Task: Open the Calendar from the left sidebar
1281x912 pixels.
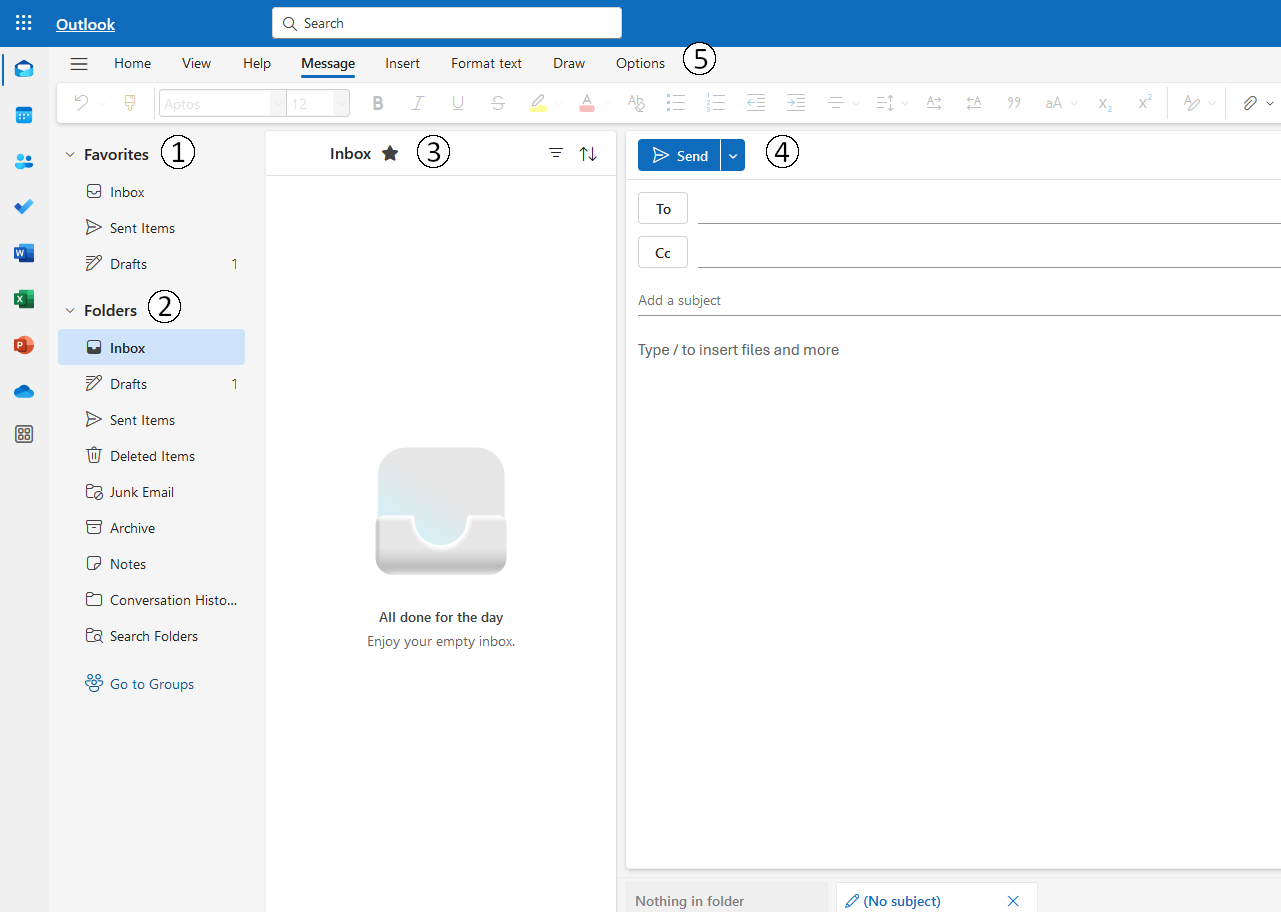Action: pos(23,115)
